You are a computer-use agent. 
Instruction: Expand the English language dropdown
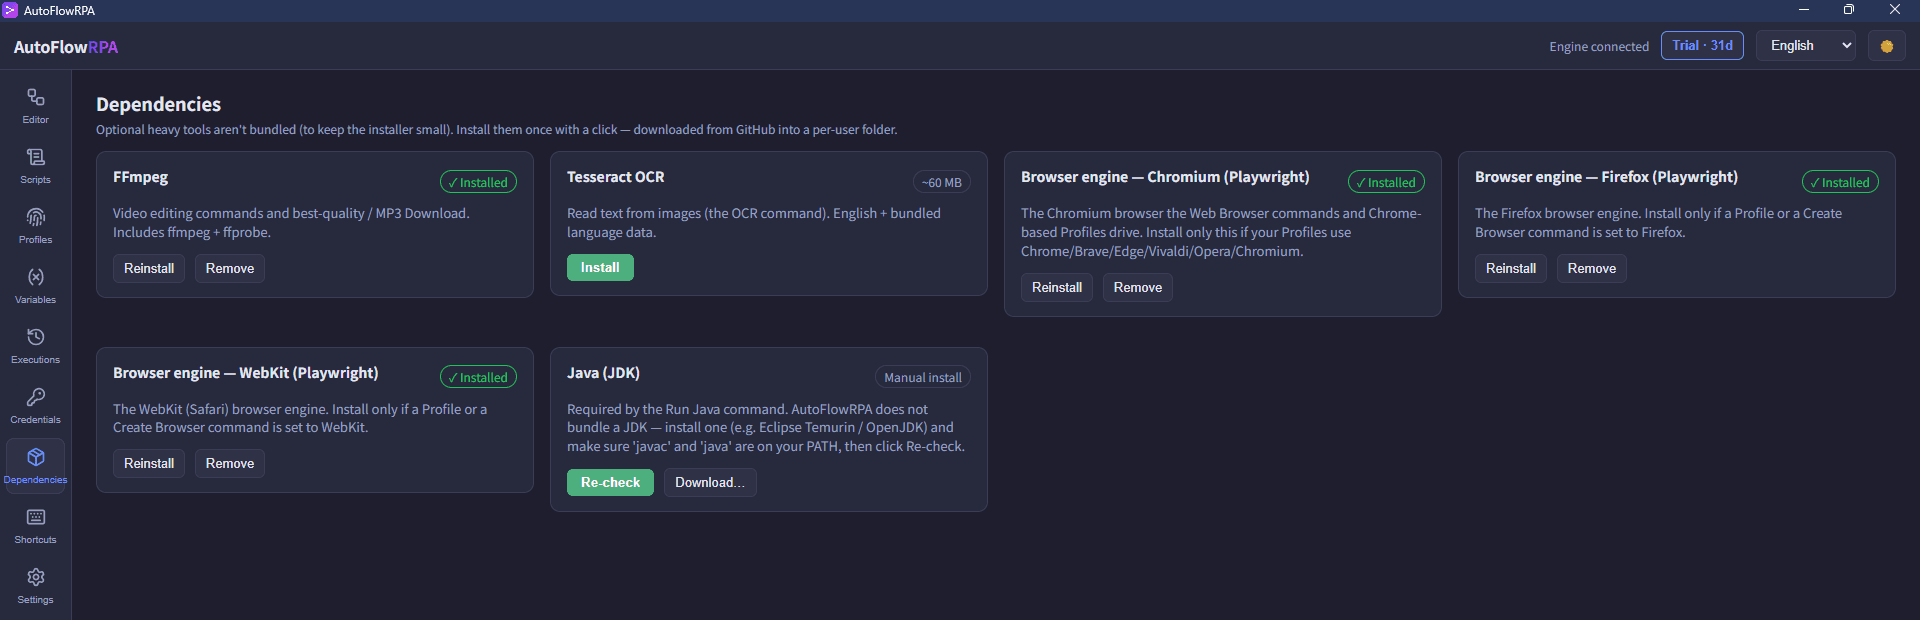1806,46
